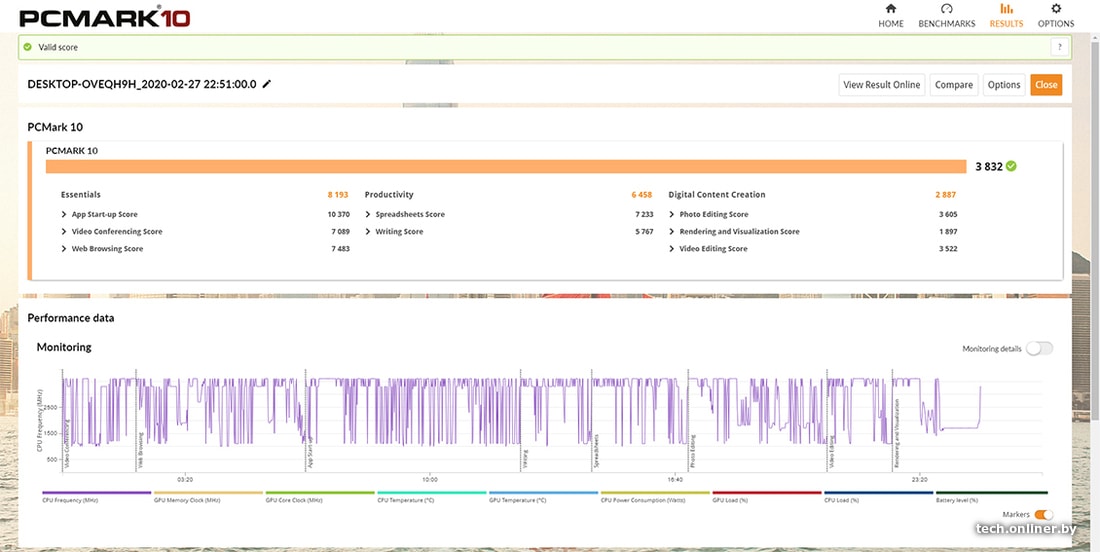Click the Writing marker on monitoring chart
Viewport: 1100px width, 552px height.
[x=524, y=458]
